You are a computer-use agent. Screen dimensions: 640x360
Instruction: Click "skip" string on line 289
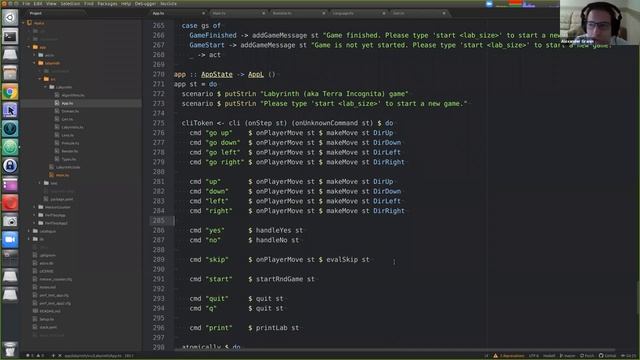[x=217, y=260]
